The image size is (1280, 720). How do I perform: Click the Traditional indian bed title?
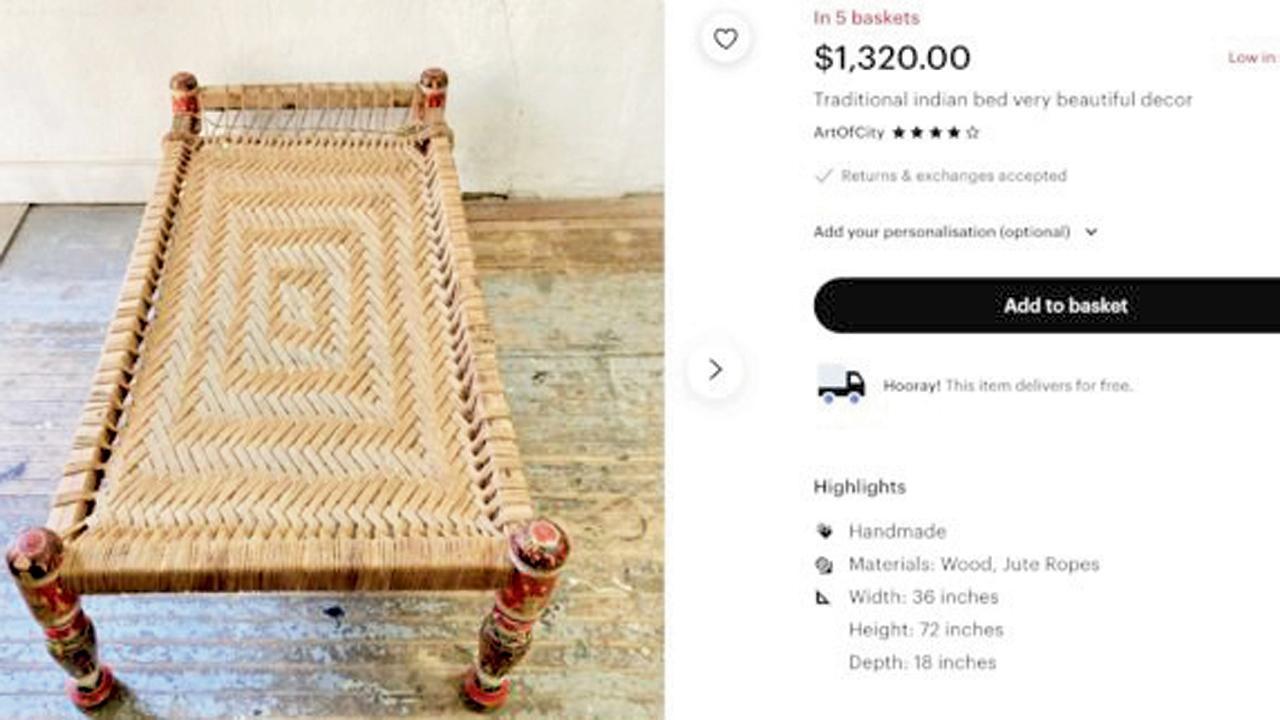1002,100
